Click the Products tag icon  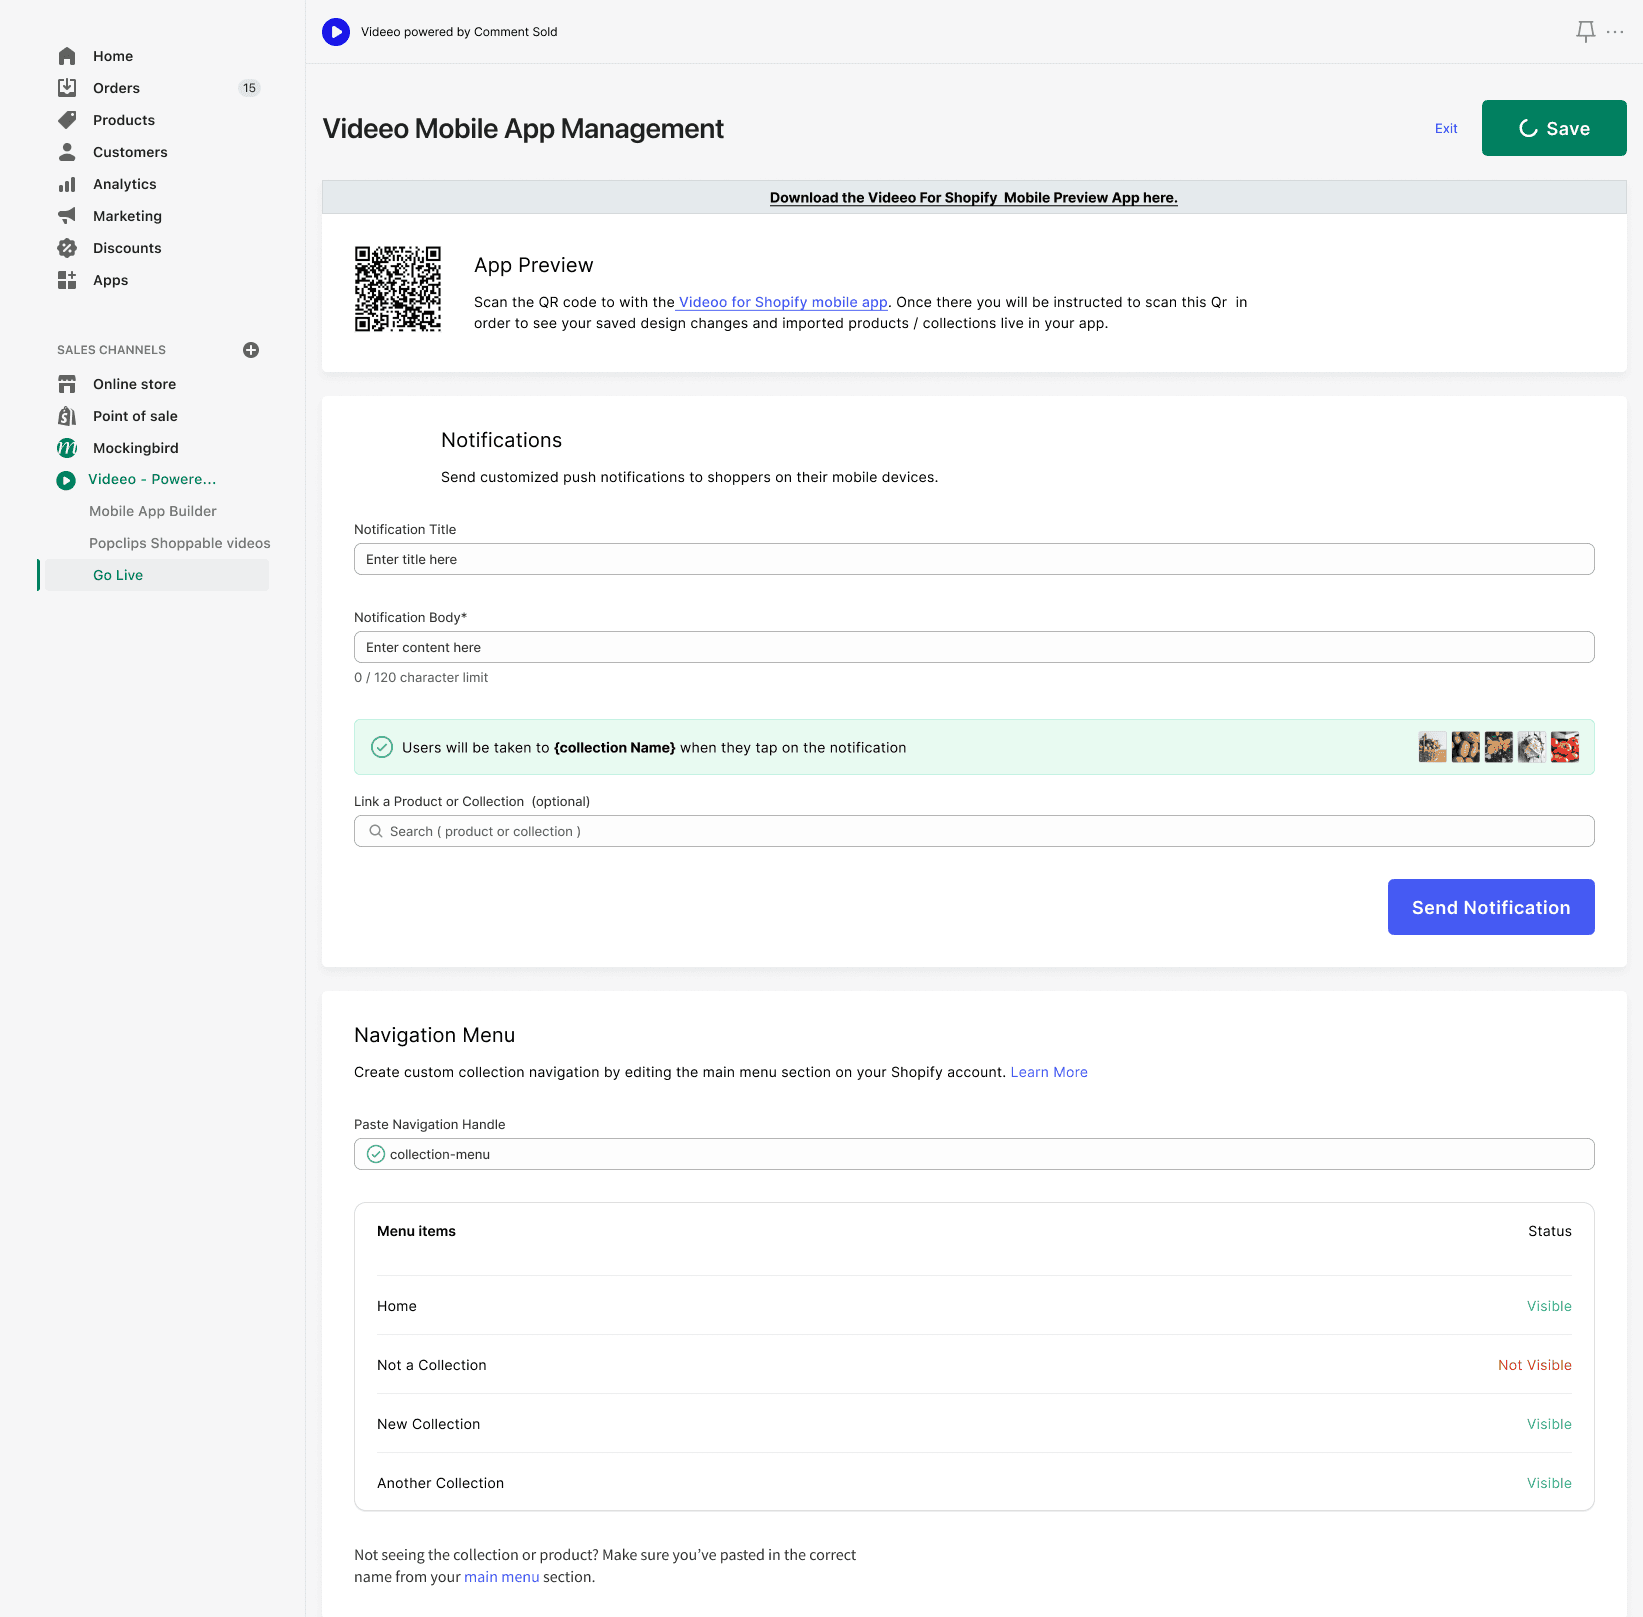67,120
